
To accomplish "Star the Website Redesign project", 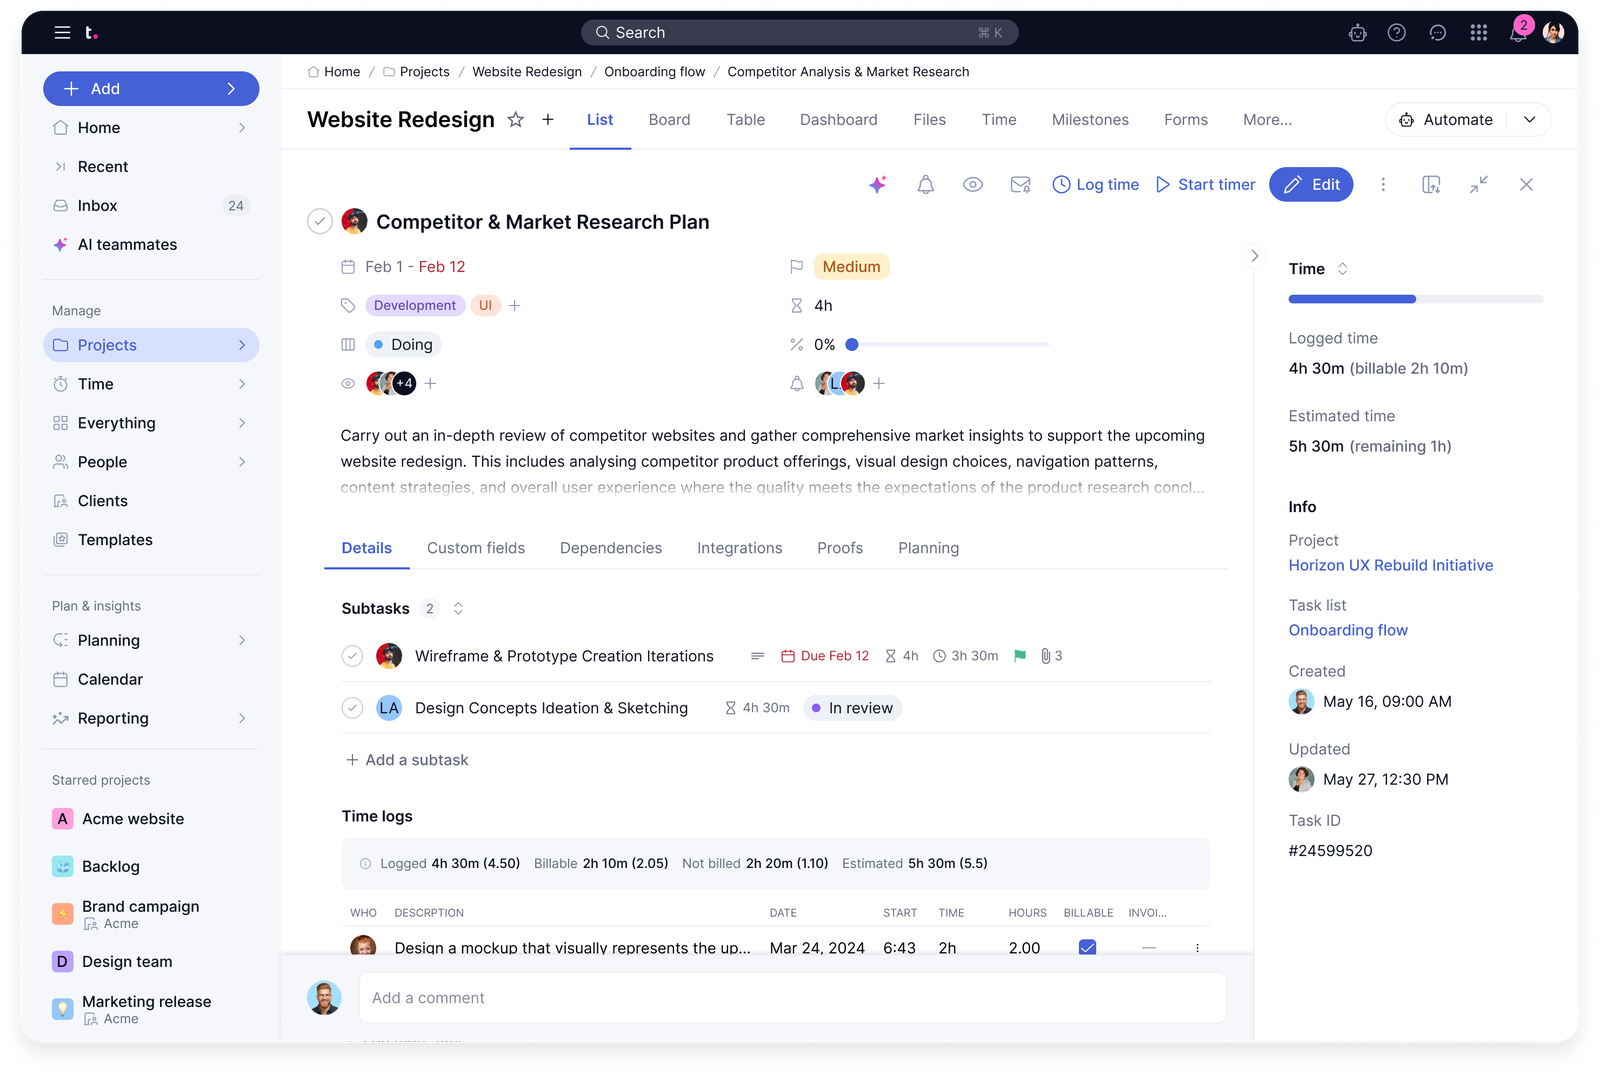I will coord(516,120).
